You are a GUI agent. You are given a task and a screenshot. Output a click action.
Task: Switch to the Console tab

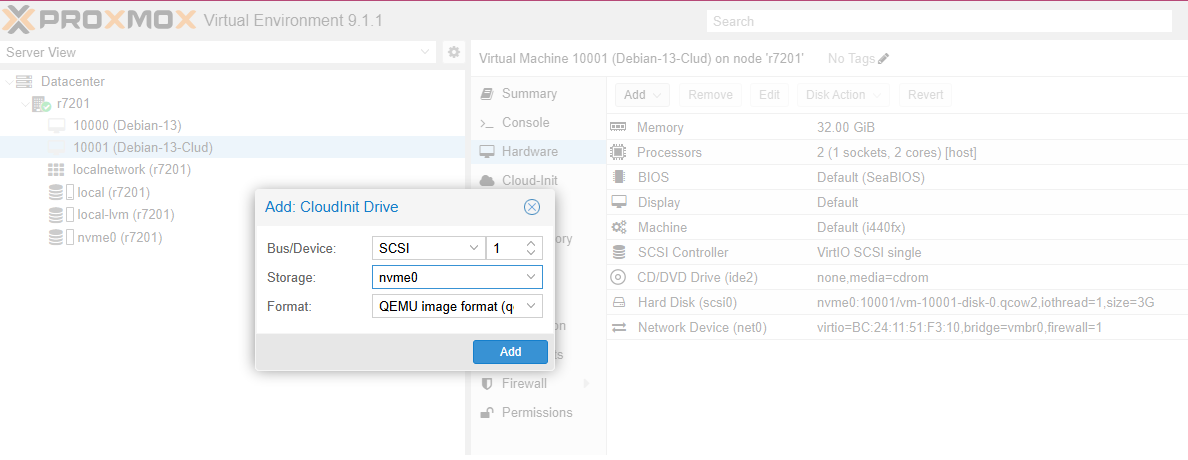[525, 123]
